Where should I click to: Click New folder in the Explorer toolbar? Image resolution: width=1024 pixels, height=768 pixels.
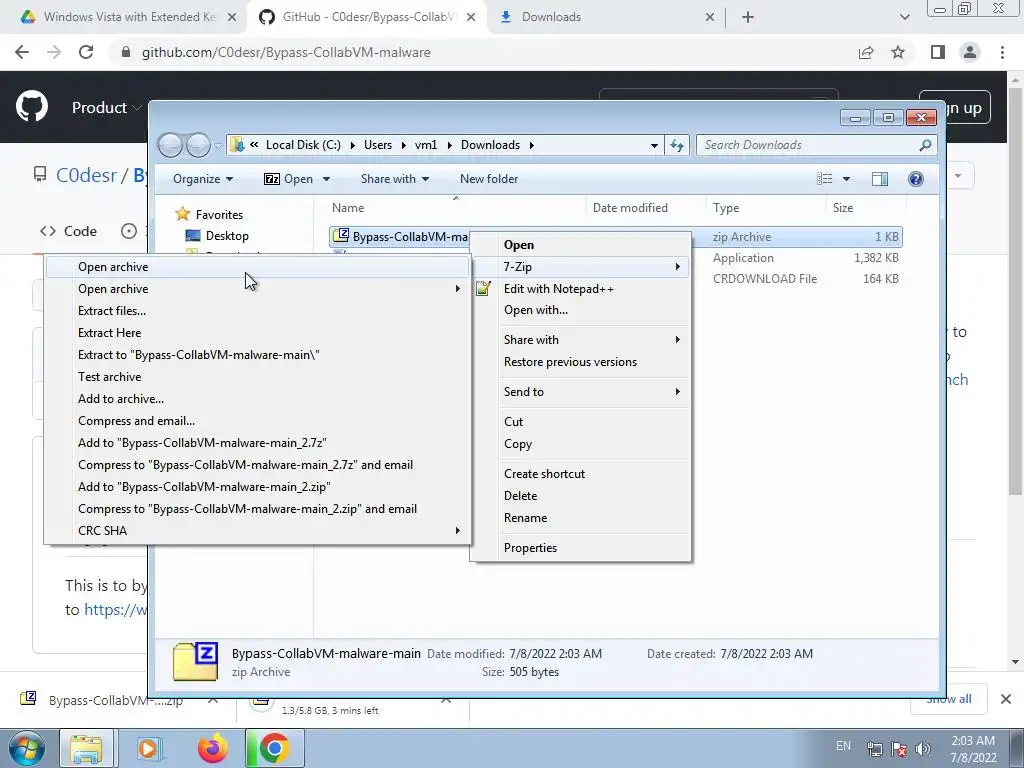point(488,179)
